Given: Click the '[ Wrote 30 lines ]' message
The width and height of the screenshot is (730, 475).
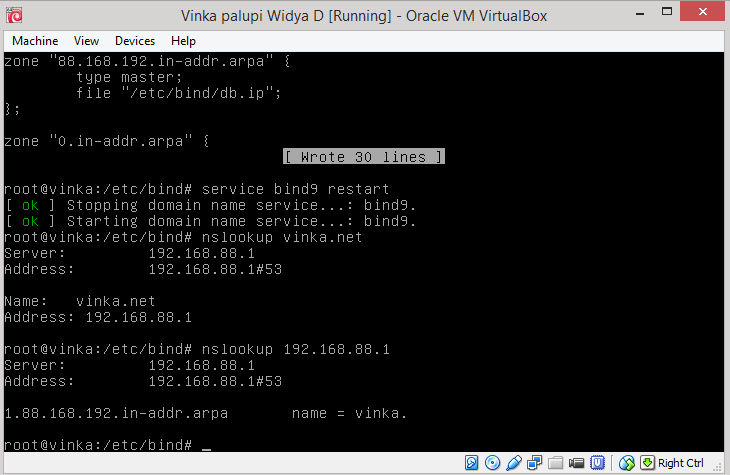Looking at the screenshot, I should [364, 157].
